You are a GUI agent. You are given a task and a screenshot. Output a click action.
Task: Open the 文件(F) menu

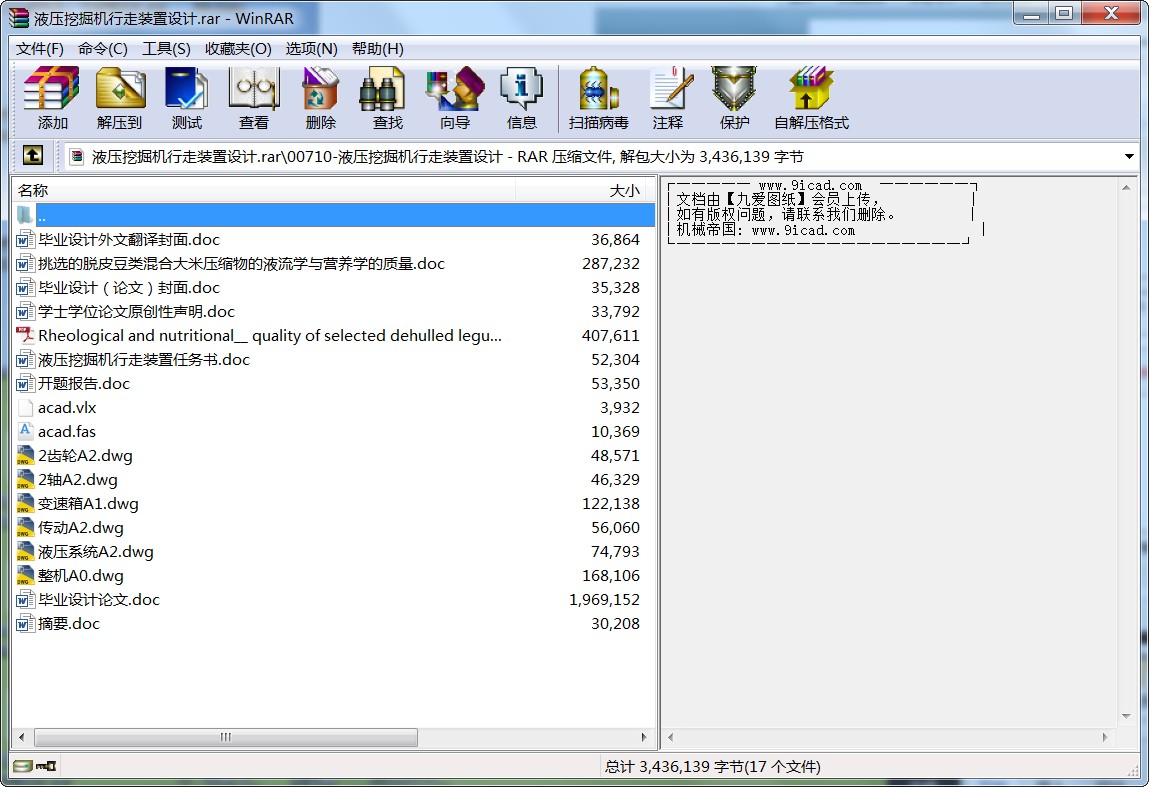click(x=40, y=48)
